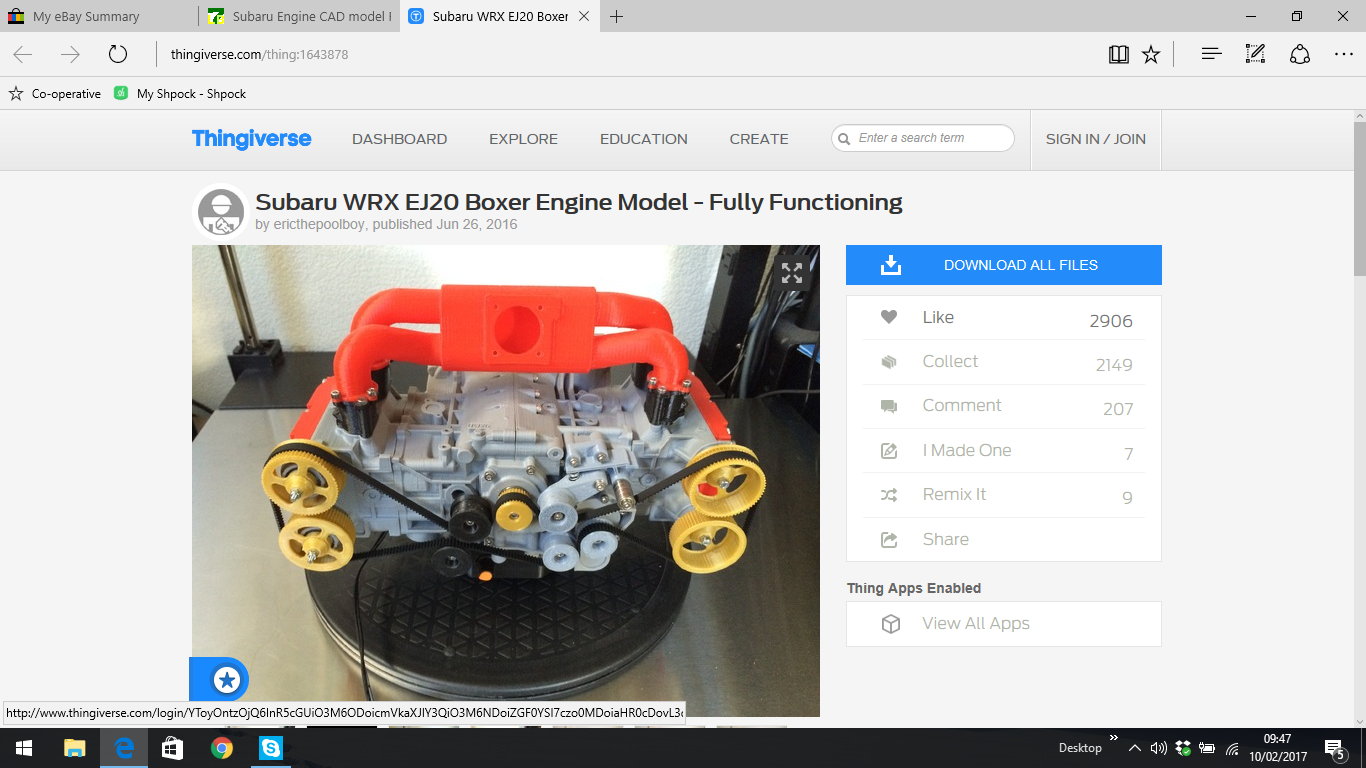Select the Subaru WRX EJ20 Boxer tab
Viewport: 1366px width, 768px height.
click(500, 16)
